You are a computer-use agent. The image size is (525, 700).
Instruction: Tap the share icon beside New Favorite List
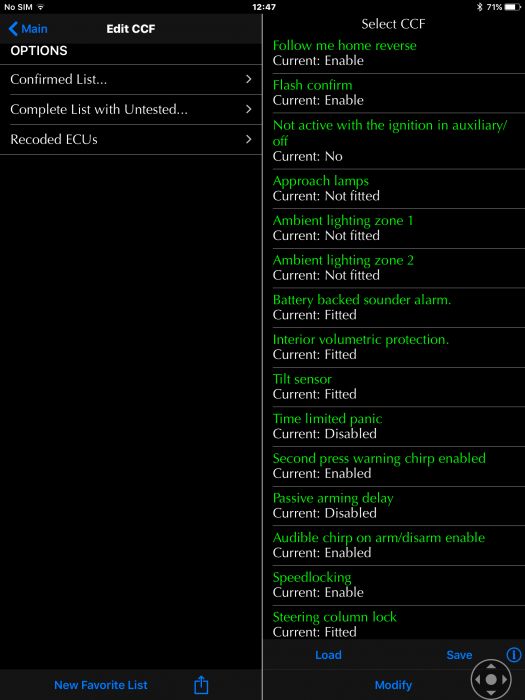[201, 684]
